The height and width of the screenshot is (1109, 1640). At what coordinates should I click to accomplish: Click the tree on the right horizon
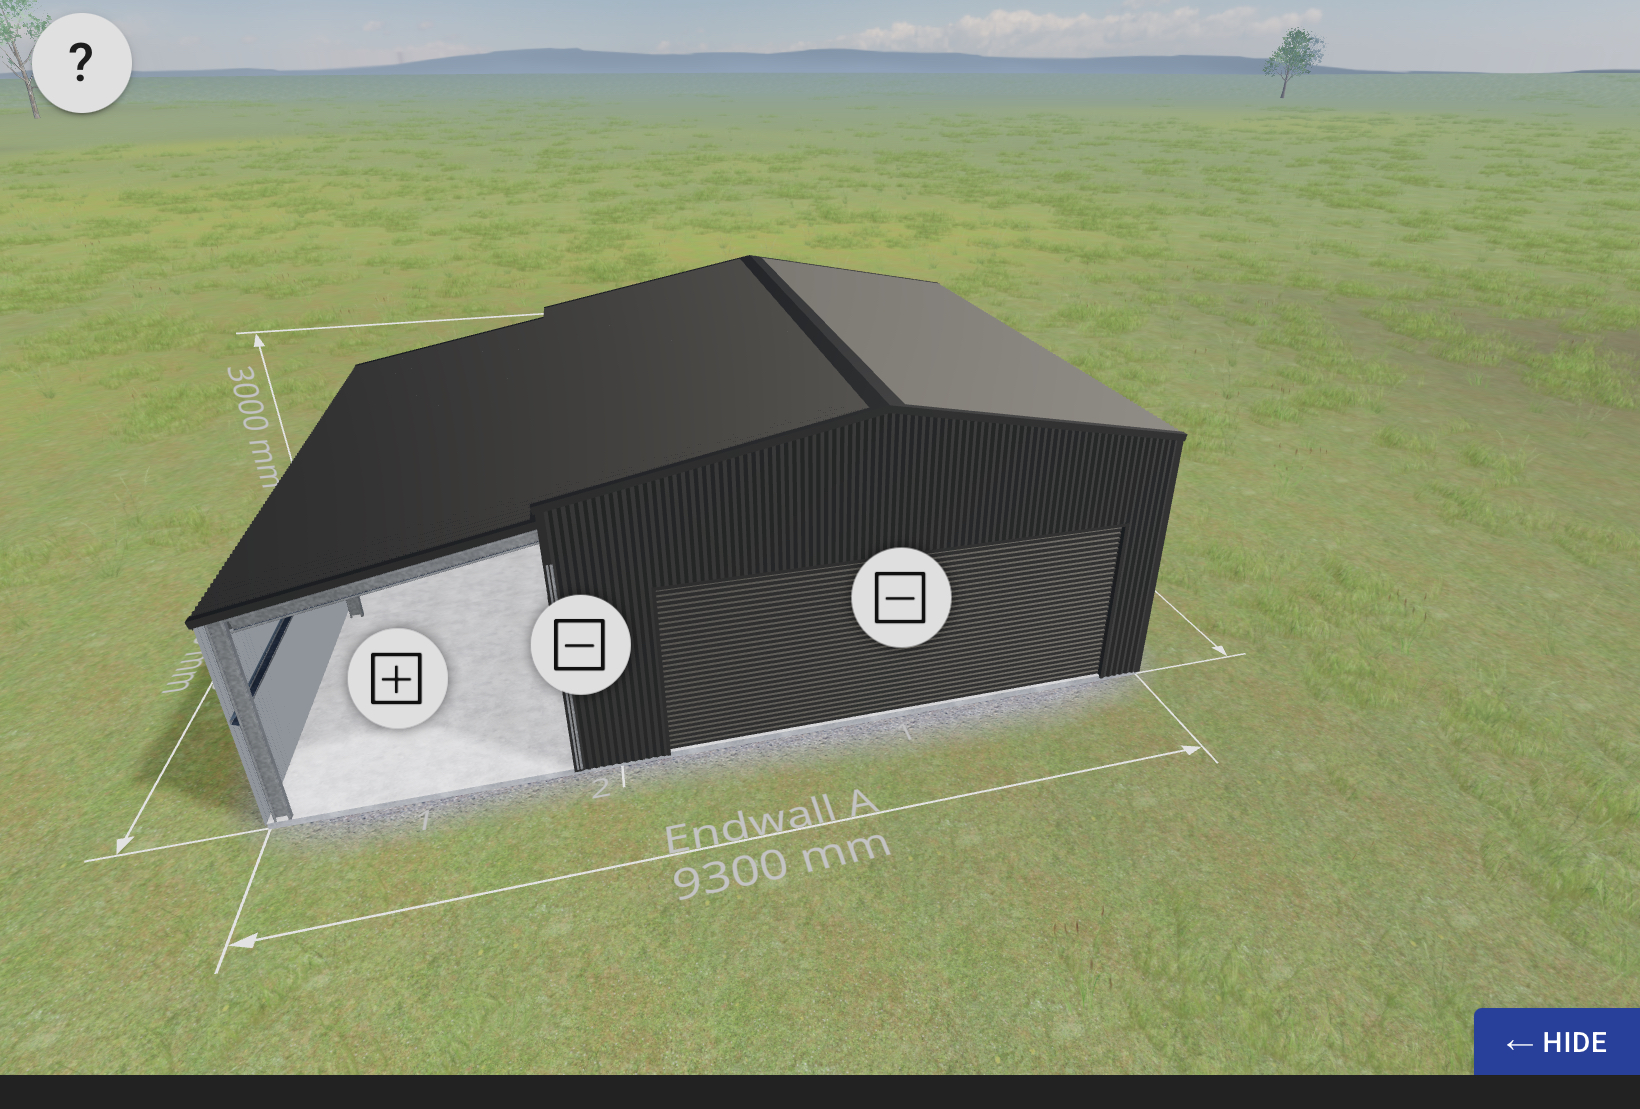click(1291, 62)
